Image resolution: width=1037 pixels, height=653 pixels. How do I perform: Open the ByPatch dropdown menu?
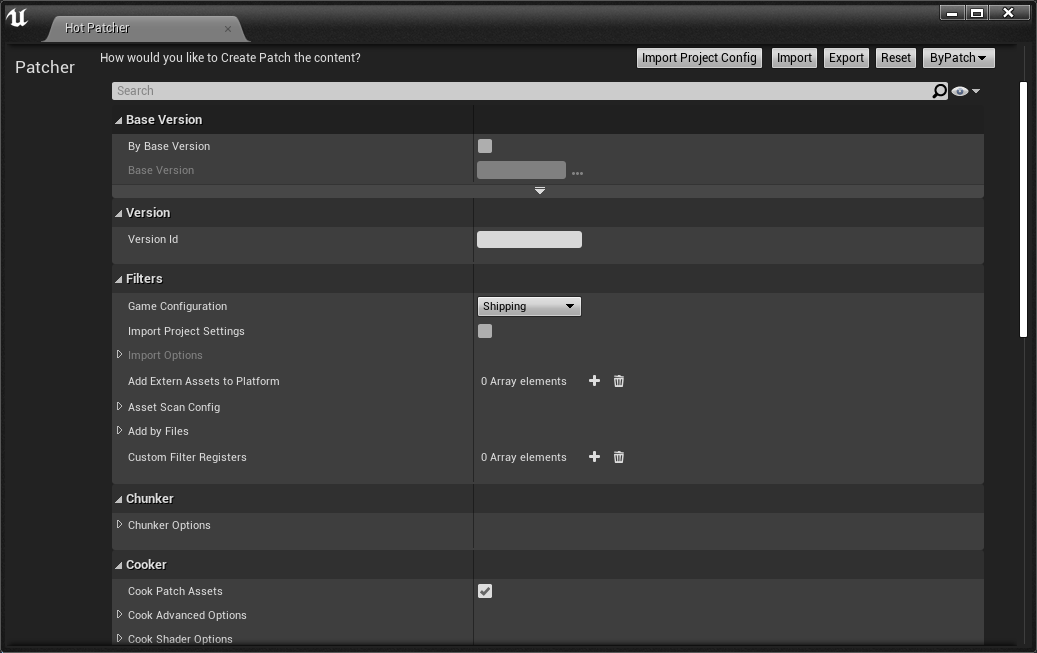click(958, 58)
